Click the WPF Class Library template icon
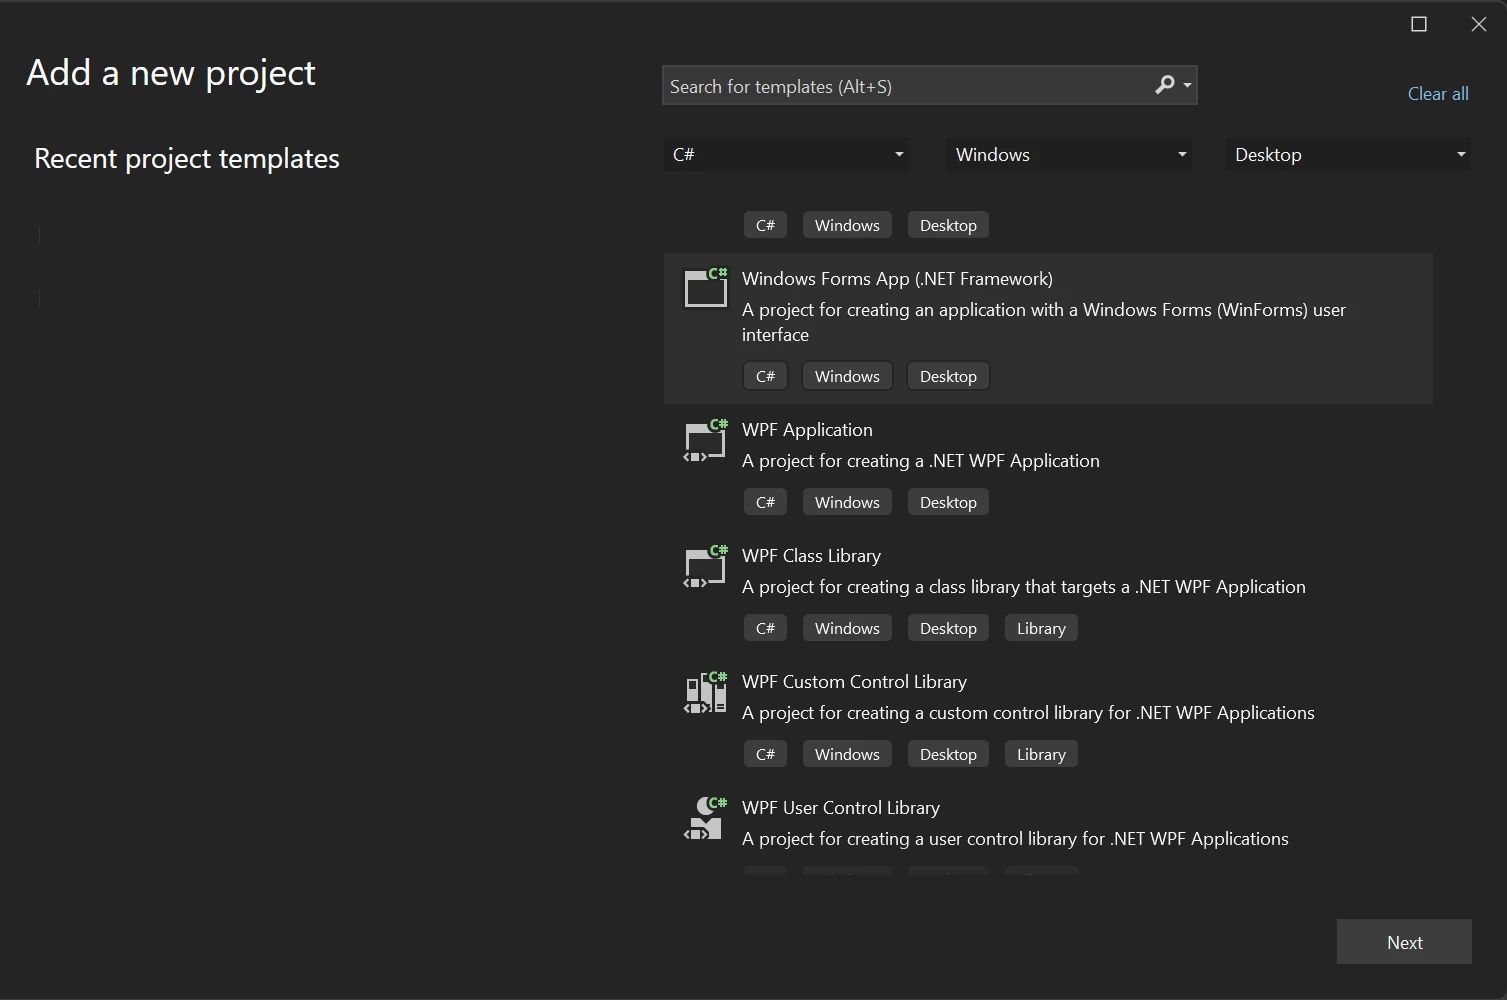 (x=705, y=567)
